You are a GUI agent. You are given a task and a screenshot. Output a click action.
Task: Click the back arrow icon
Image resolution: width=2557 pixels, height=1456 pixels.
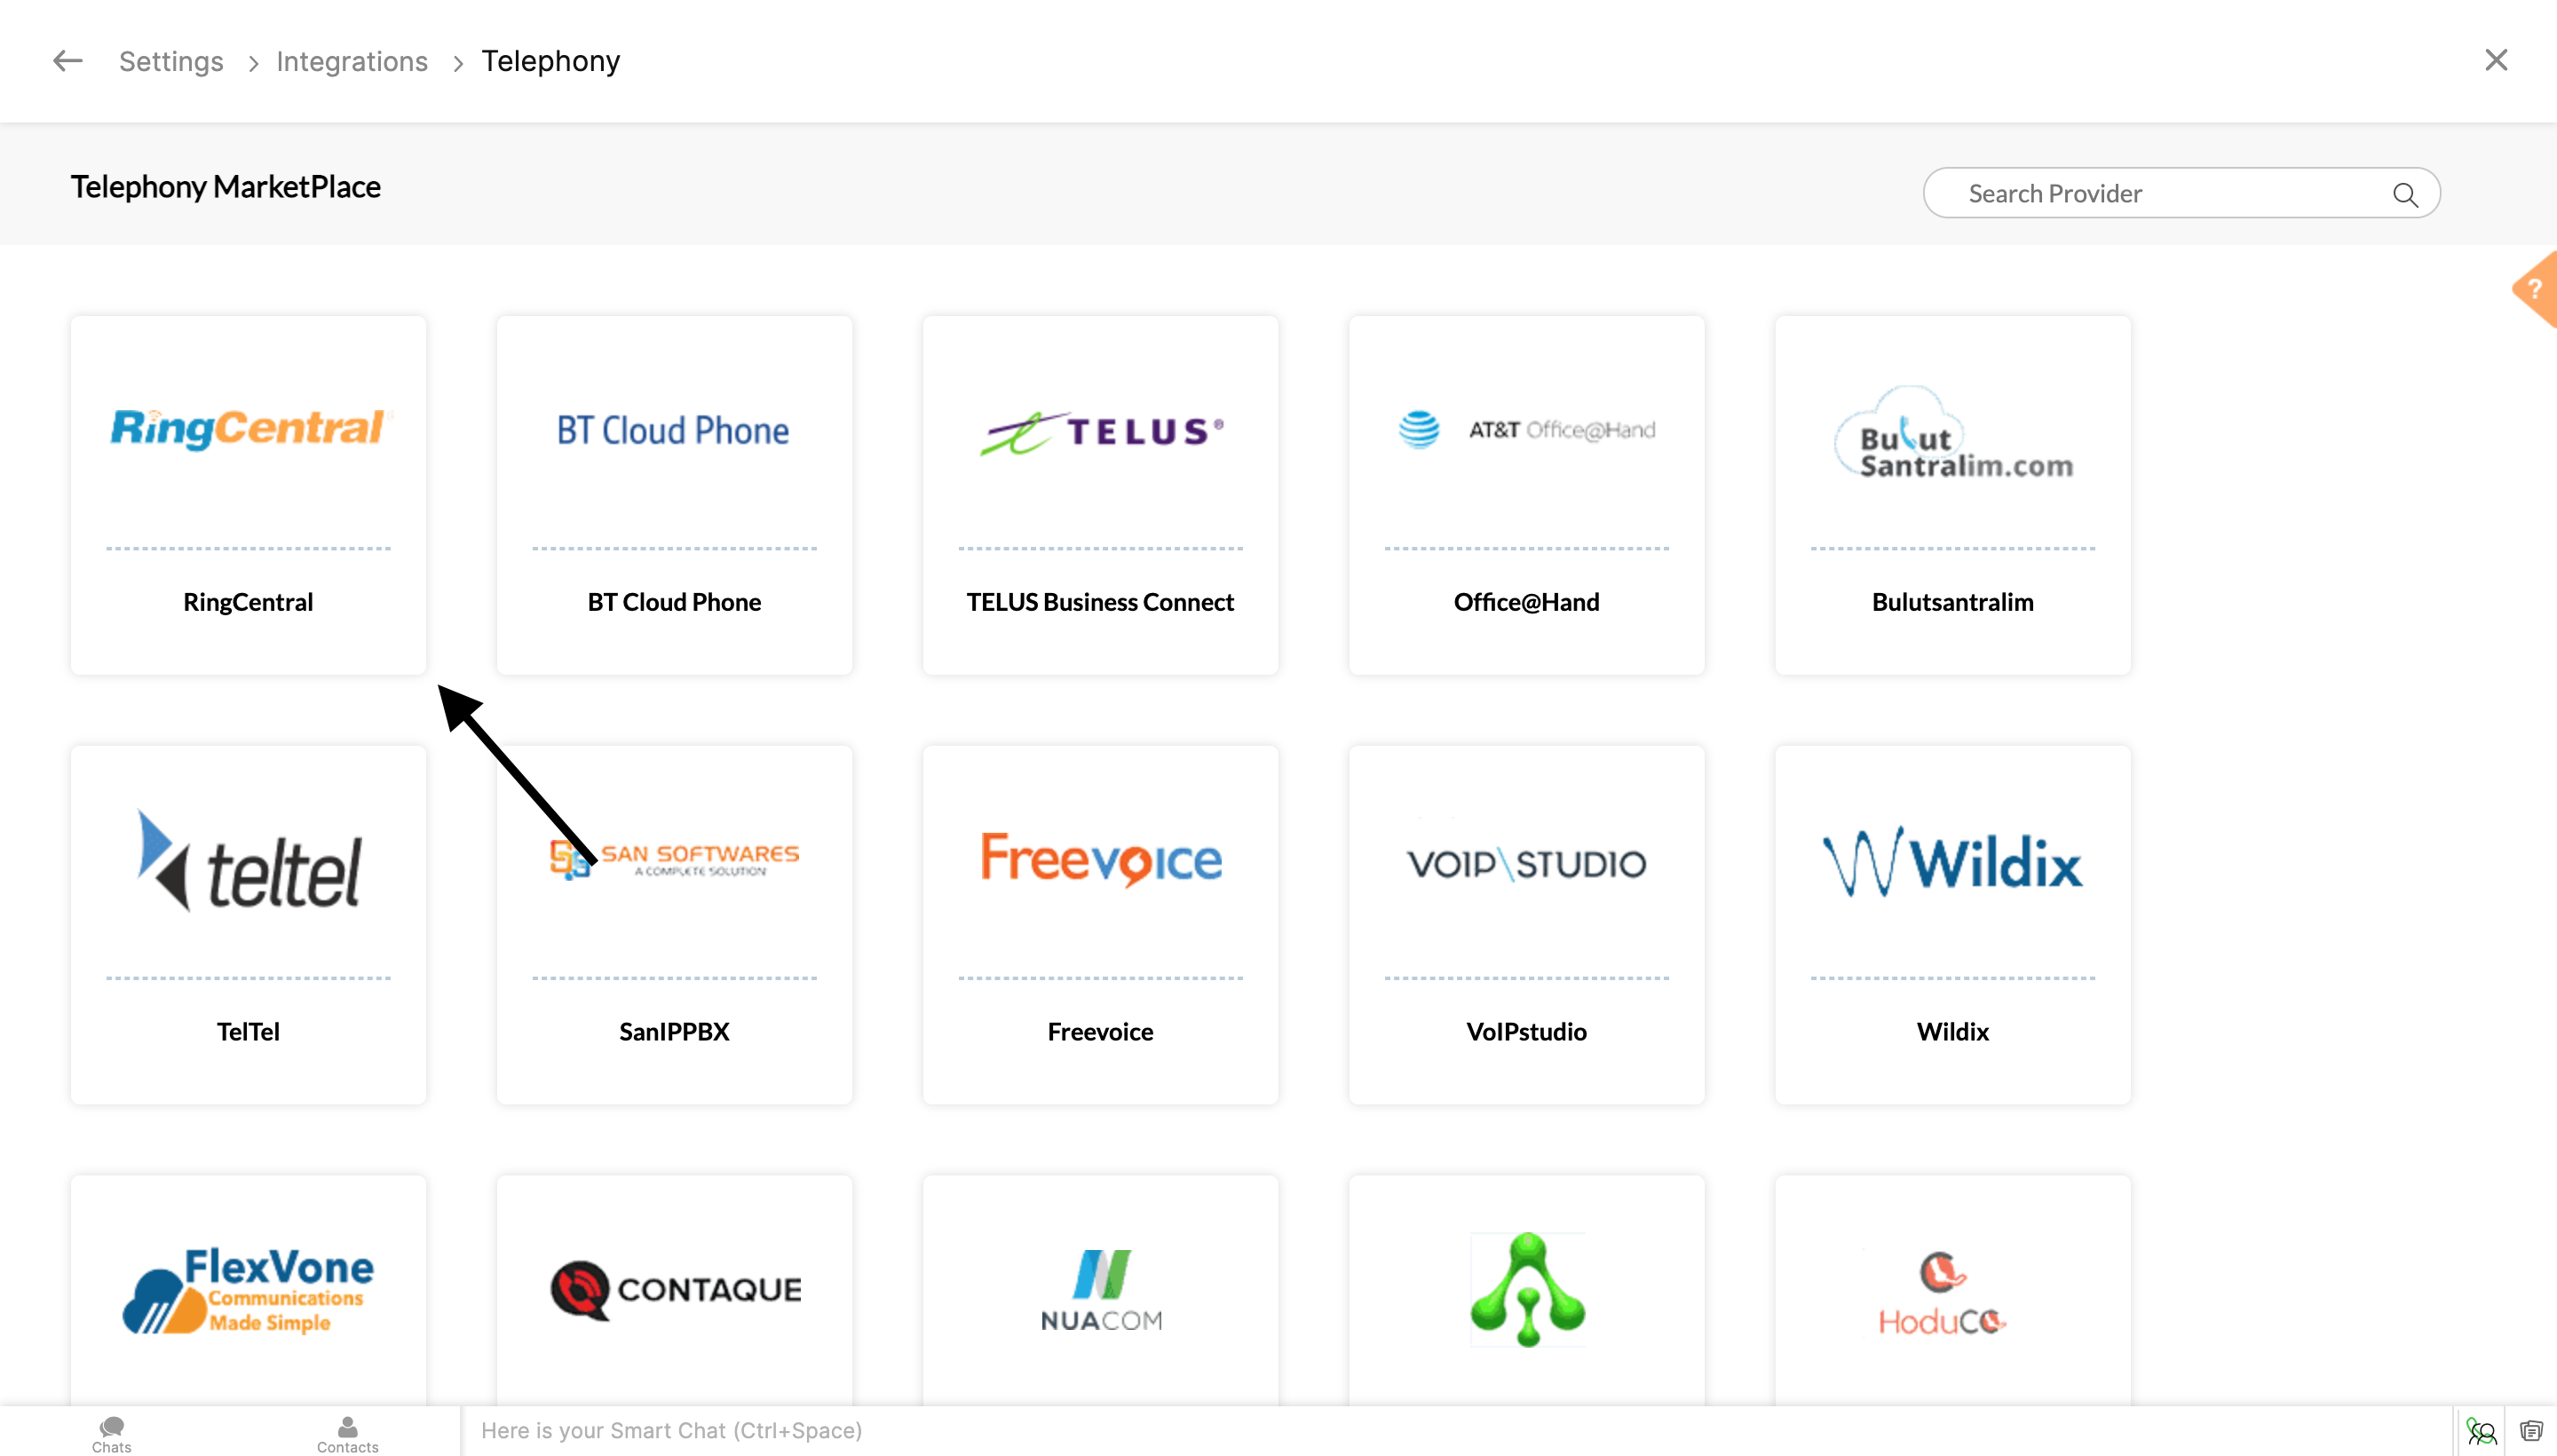67,61
